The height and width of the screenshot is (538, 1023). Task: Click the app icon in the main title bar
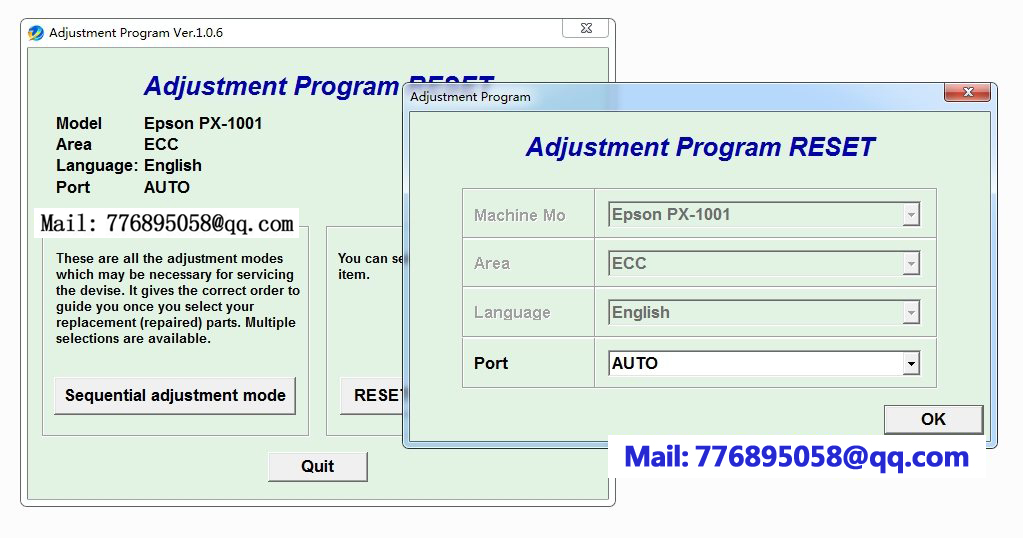[36, 33]
